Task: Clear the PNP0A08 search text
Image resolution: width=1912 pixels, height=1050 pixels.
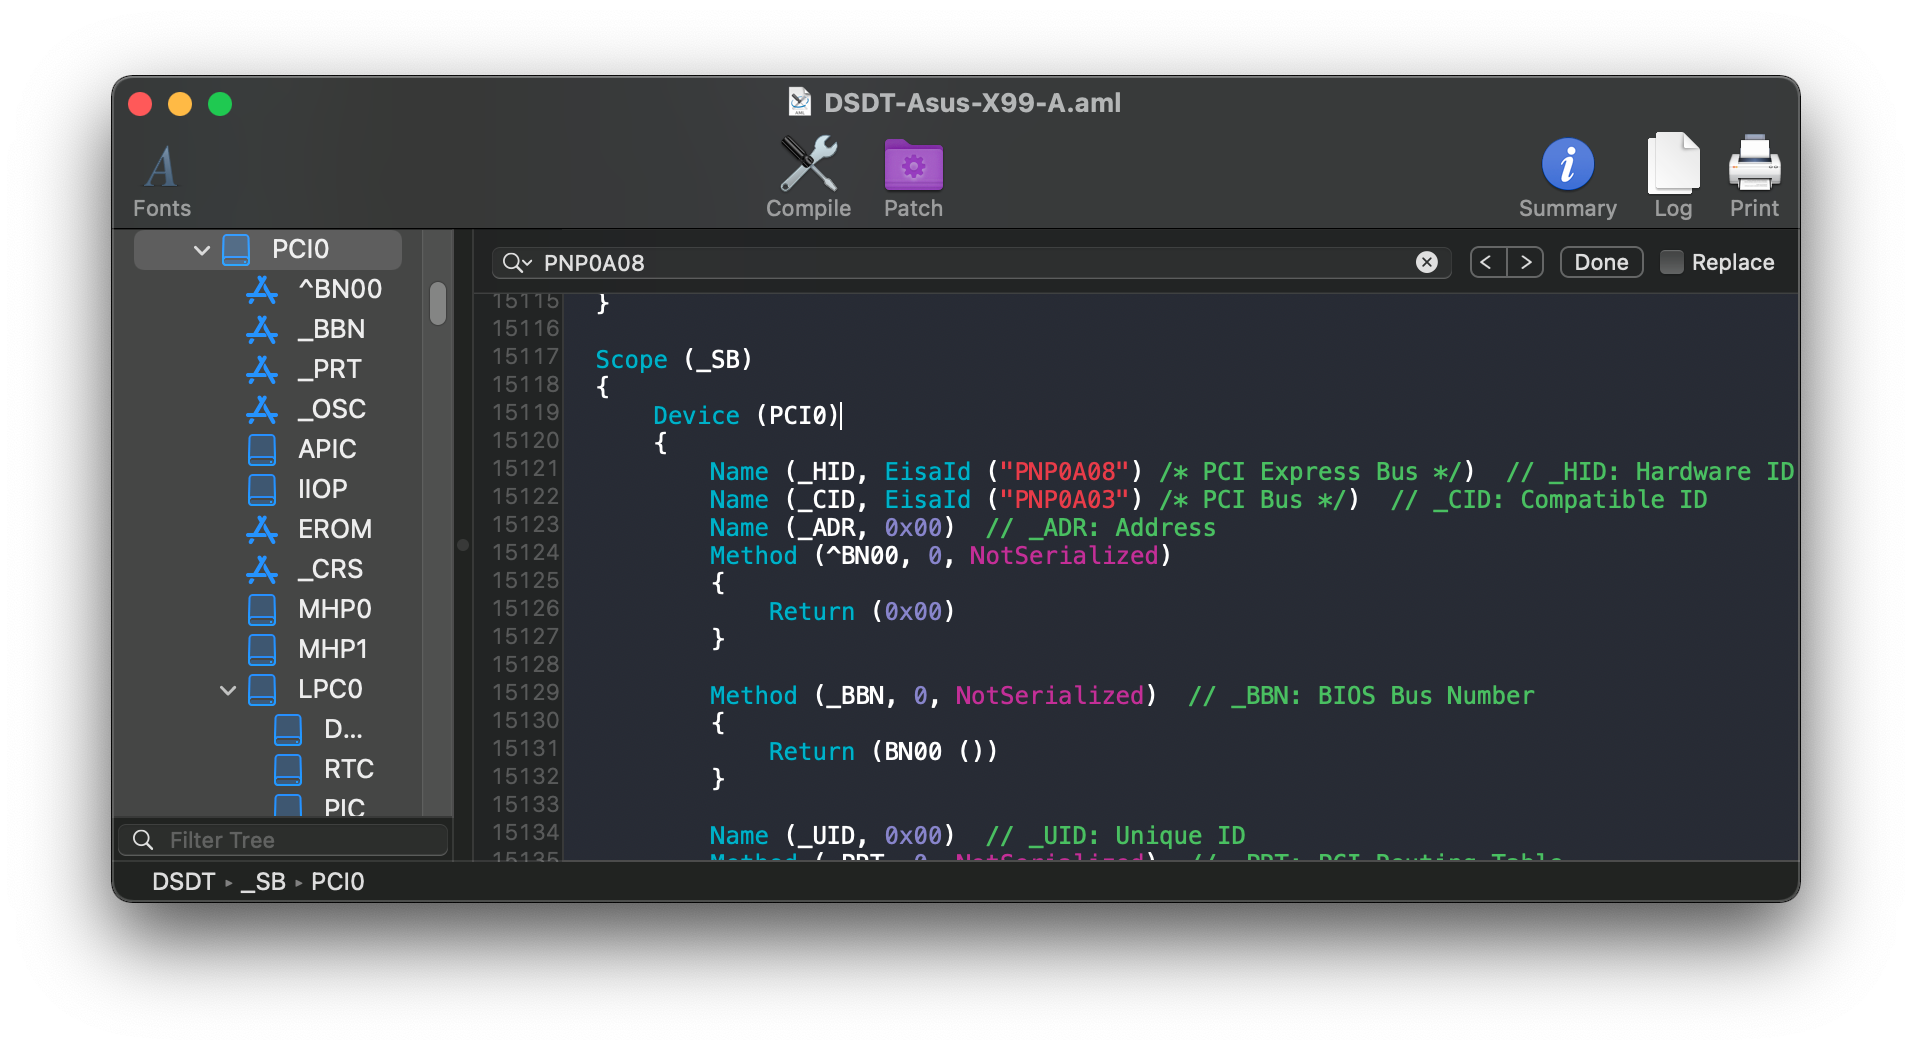Action: click(1426, 262)
